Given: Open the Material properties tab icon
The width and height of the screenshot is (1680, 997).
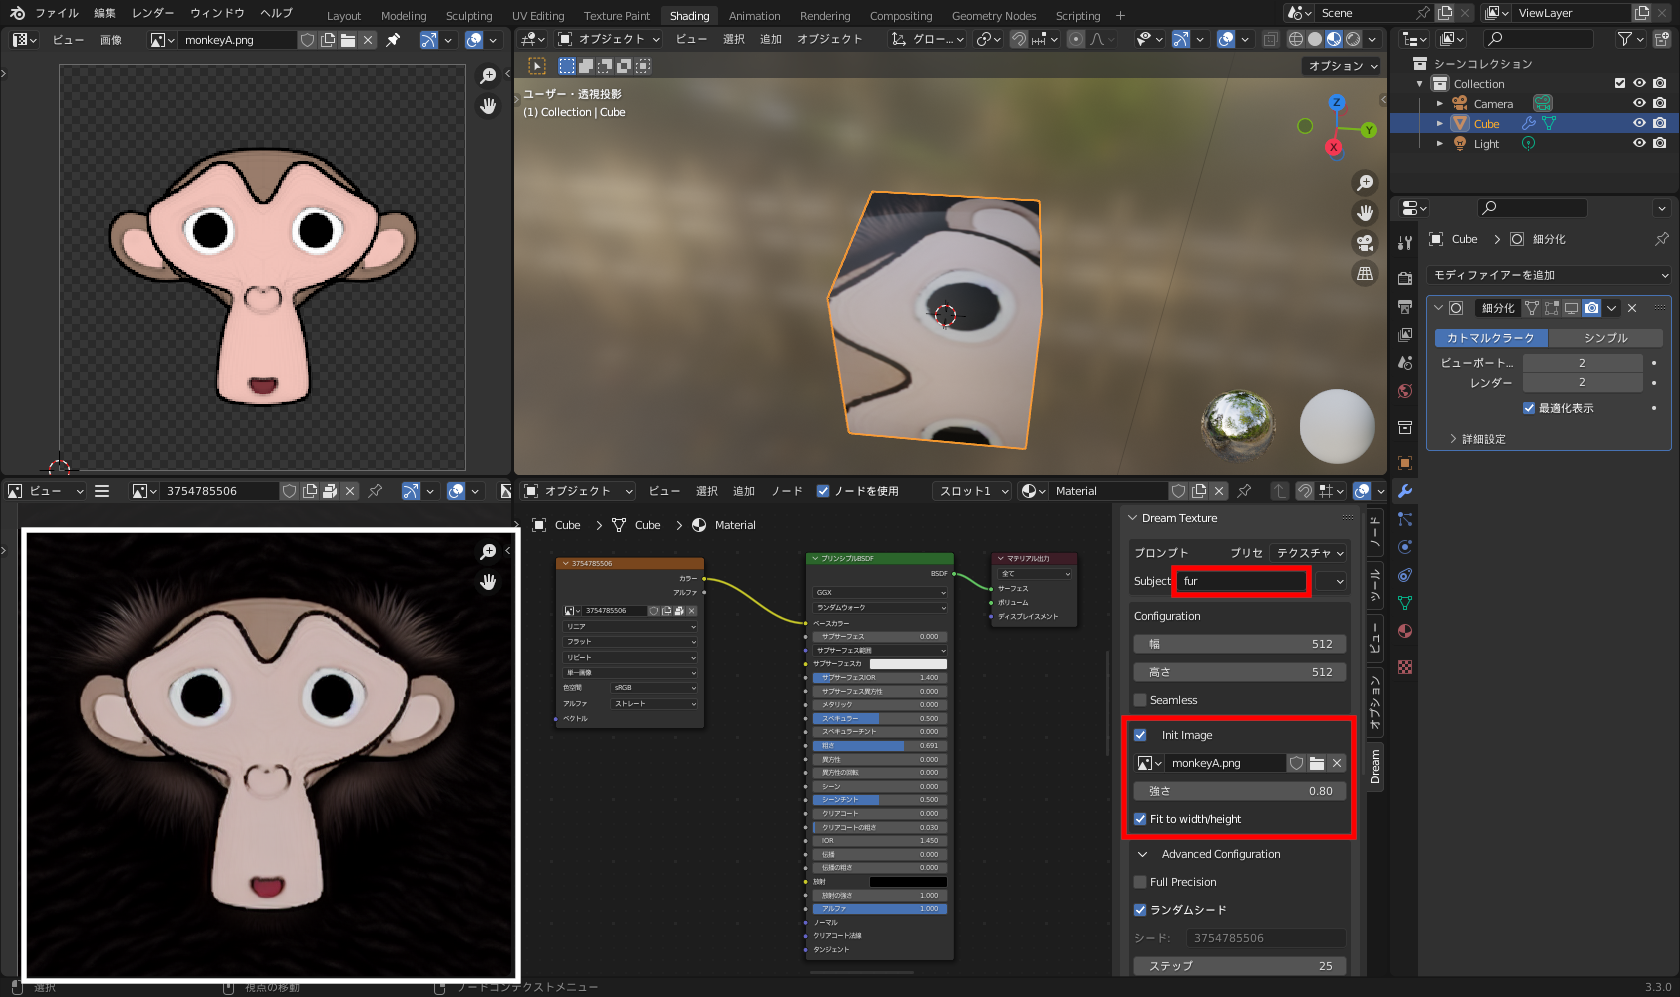Looking at the screenshot, I should click(x=1405, y=631).
